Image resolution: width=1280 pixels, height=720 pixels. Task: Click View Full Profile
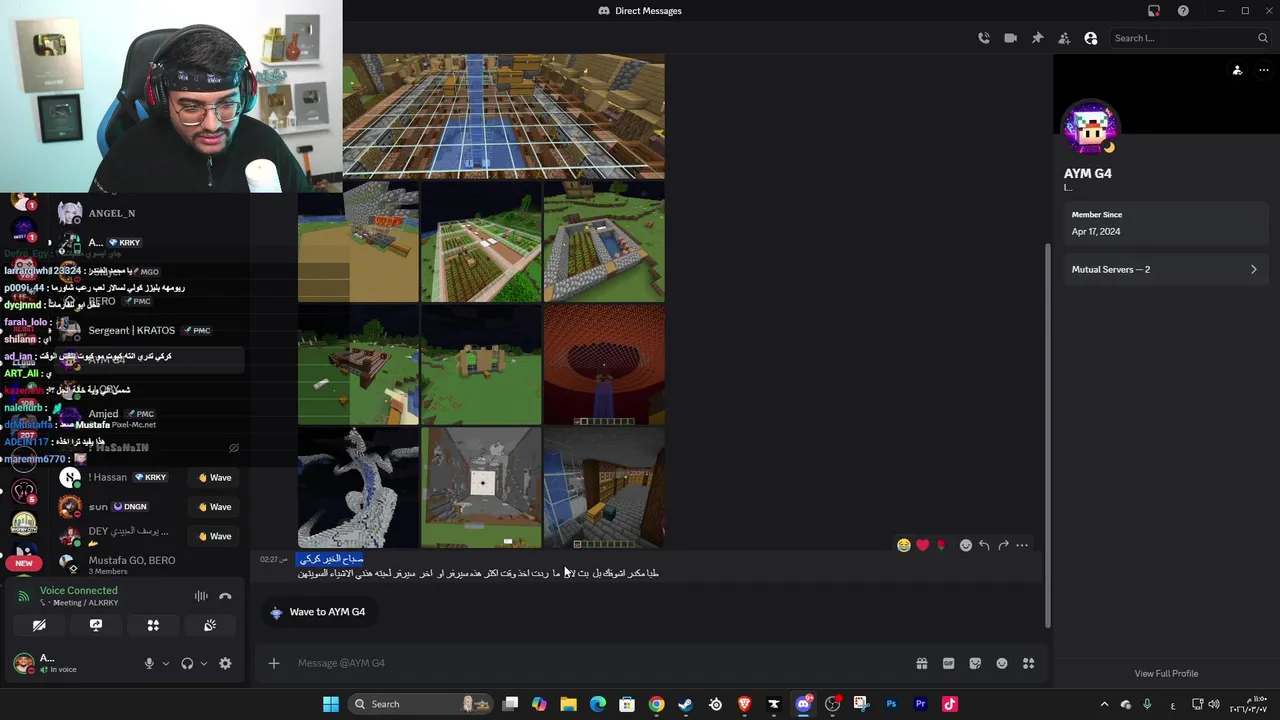tap(1166, 673)
